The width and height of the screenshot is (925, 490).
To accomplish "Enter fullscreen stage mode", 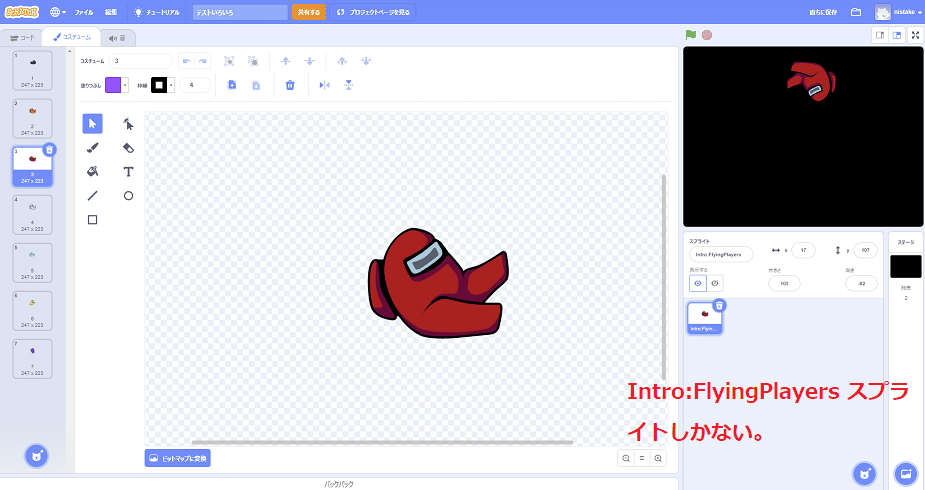I will coord(916,35).
